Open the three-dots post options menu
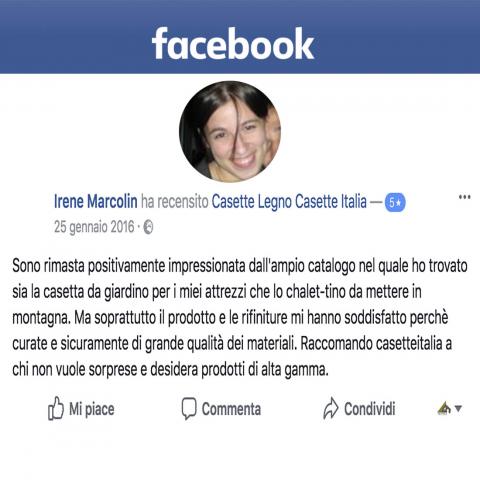This screenshot has height=480, width=480. (465, 197)
